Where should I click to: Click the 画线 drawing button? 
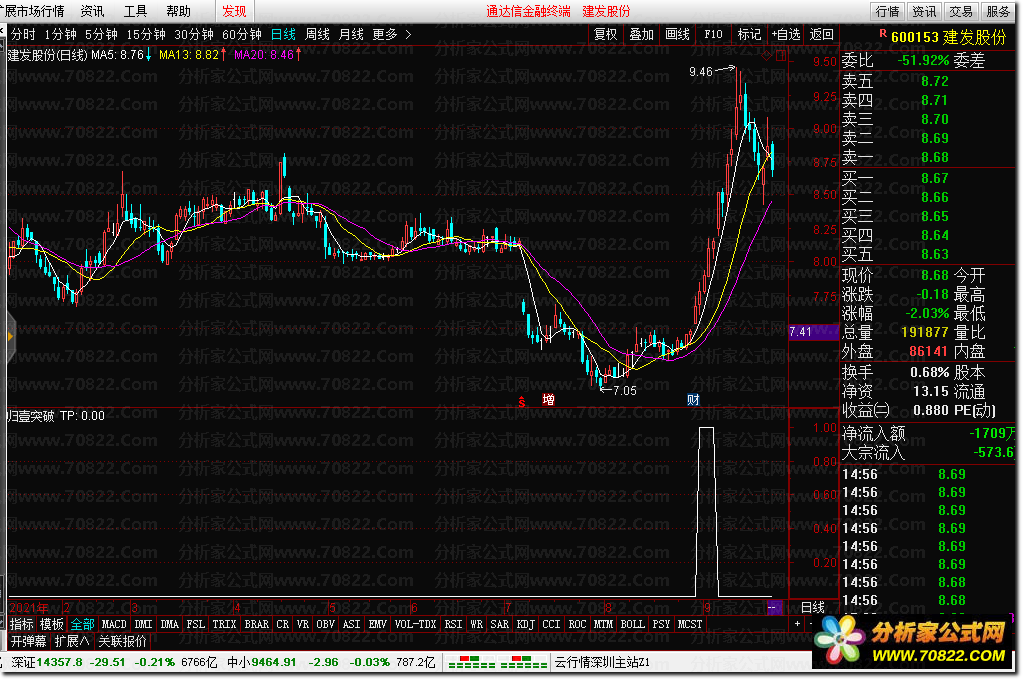click(x=677, y=35)
